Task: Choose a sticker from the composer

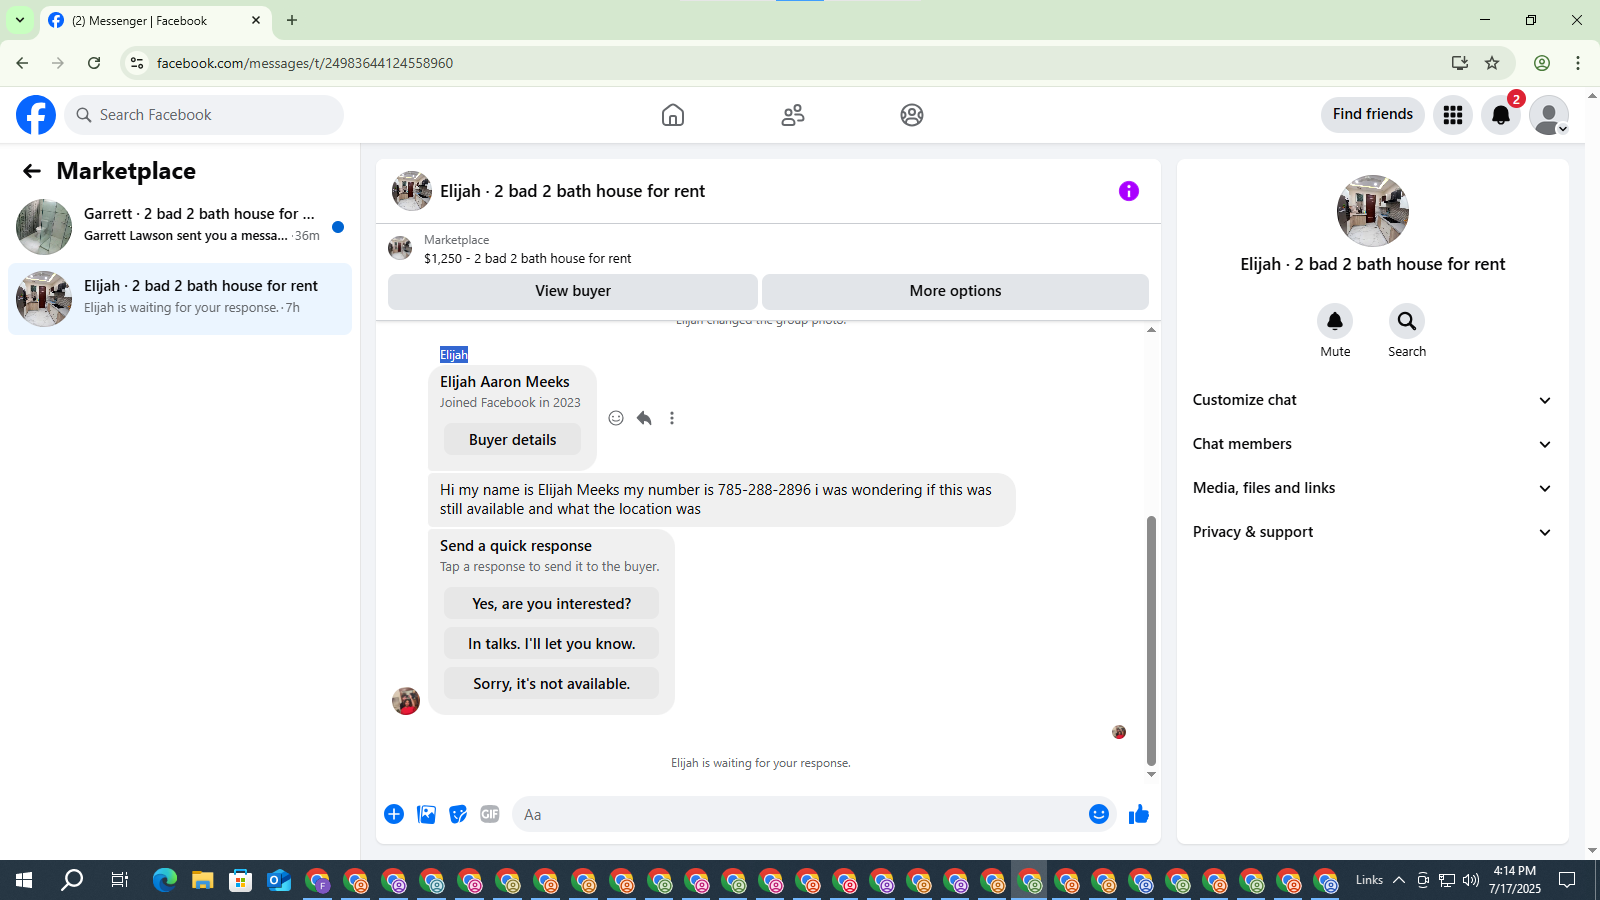Action: click(x=458, y=814)
